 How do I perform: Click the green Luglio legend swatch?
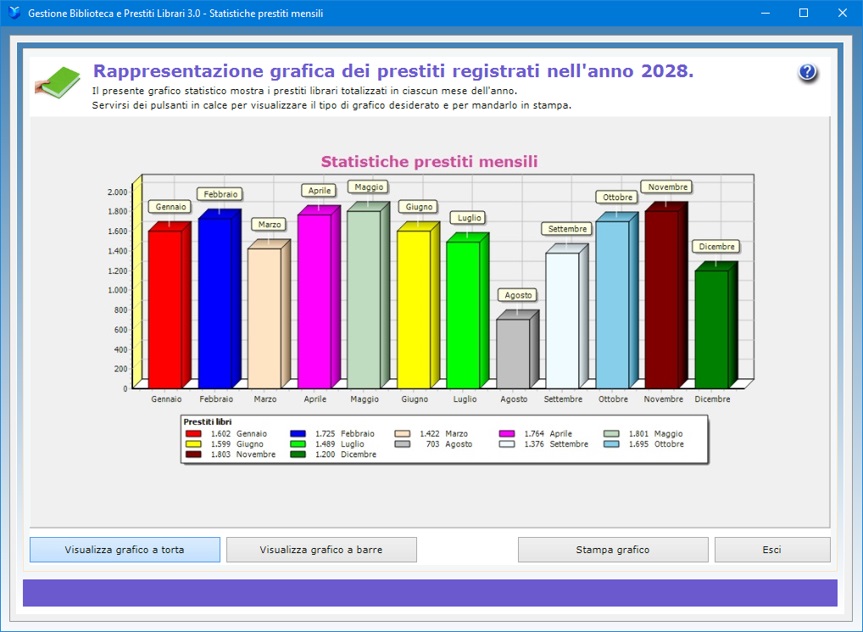pyautogui.click(x=298, y=444)
